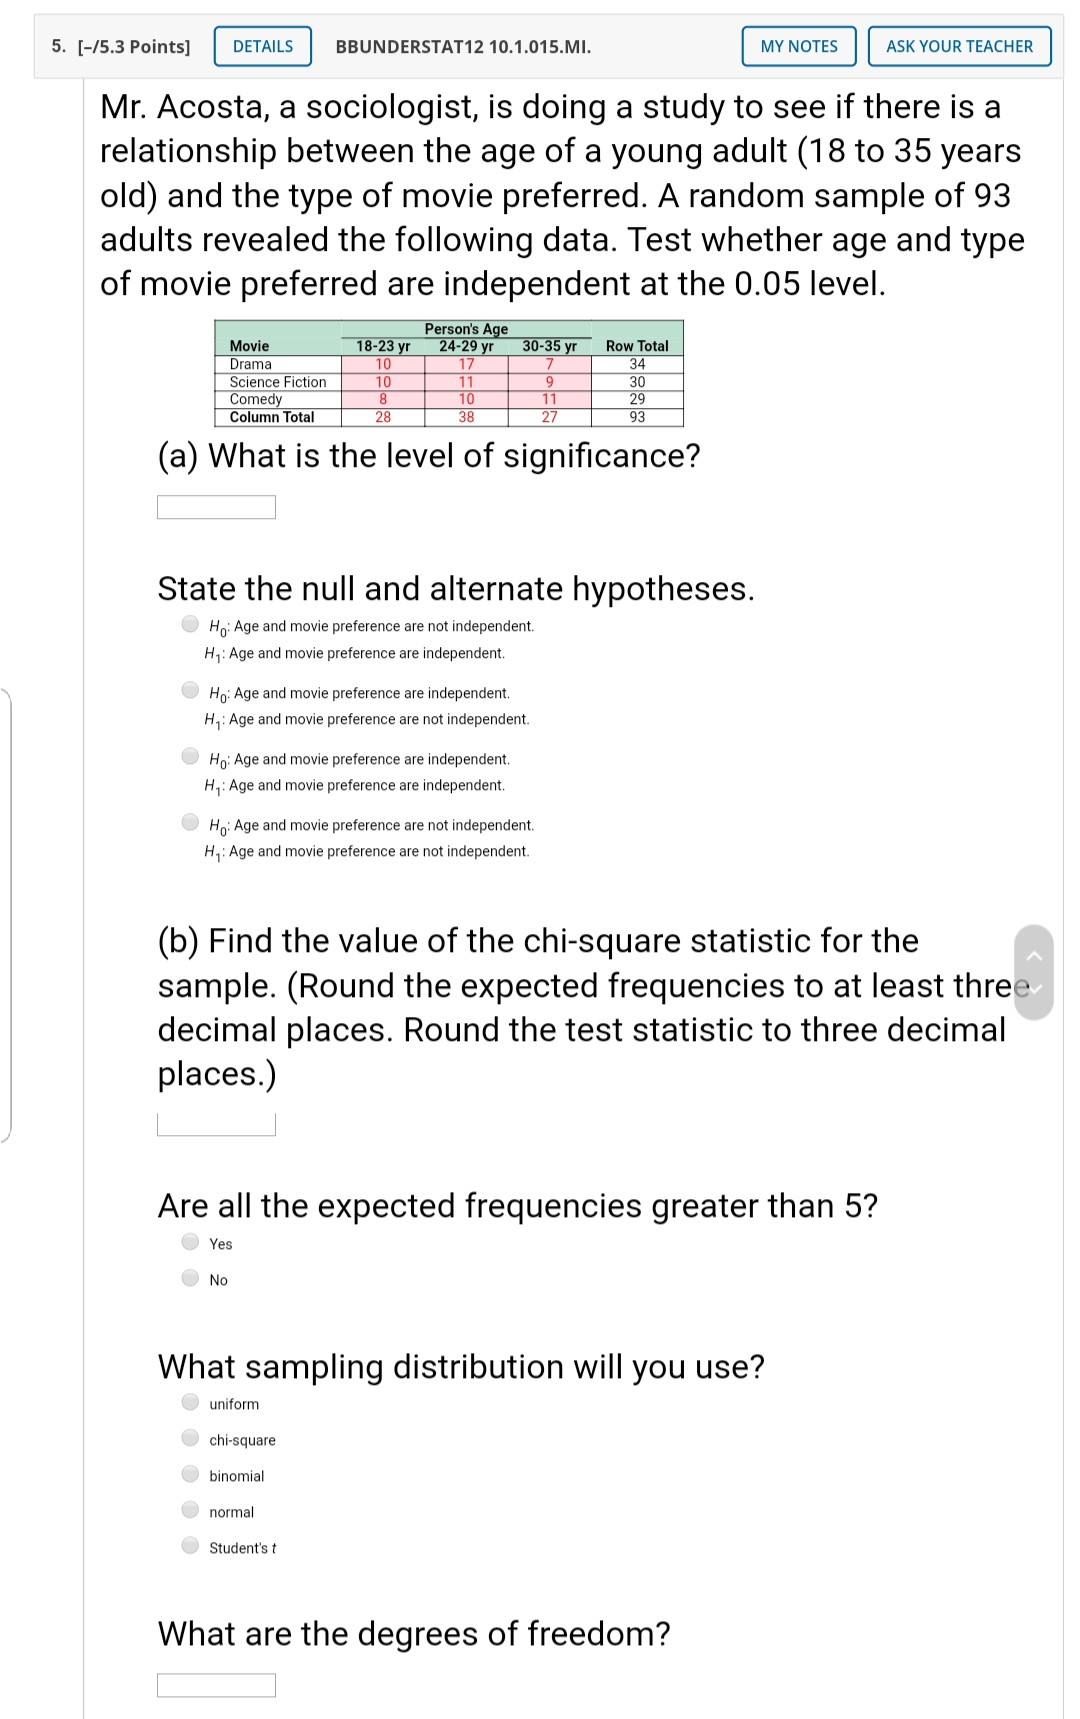Open MY NOTES
The height and width of the screenshot is (1719, 1080).
(x=797, y=46)
